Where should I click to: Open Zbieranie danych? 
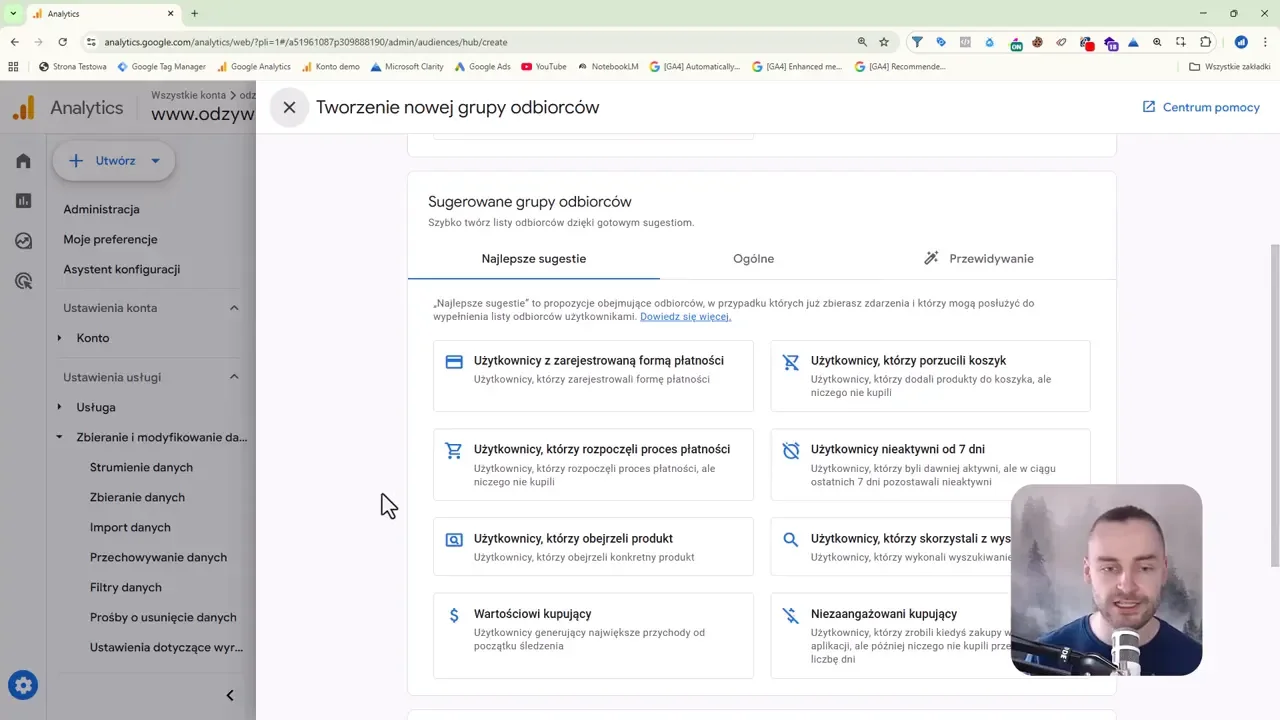137,497
